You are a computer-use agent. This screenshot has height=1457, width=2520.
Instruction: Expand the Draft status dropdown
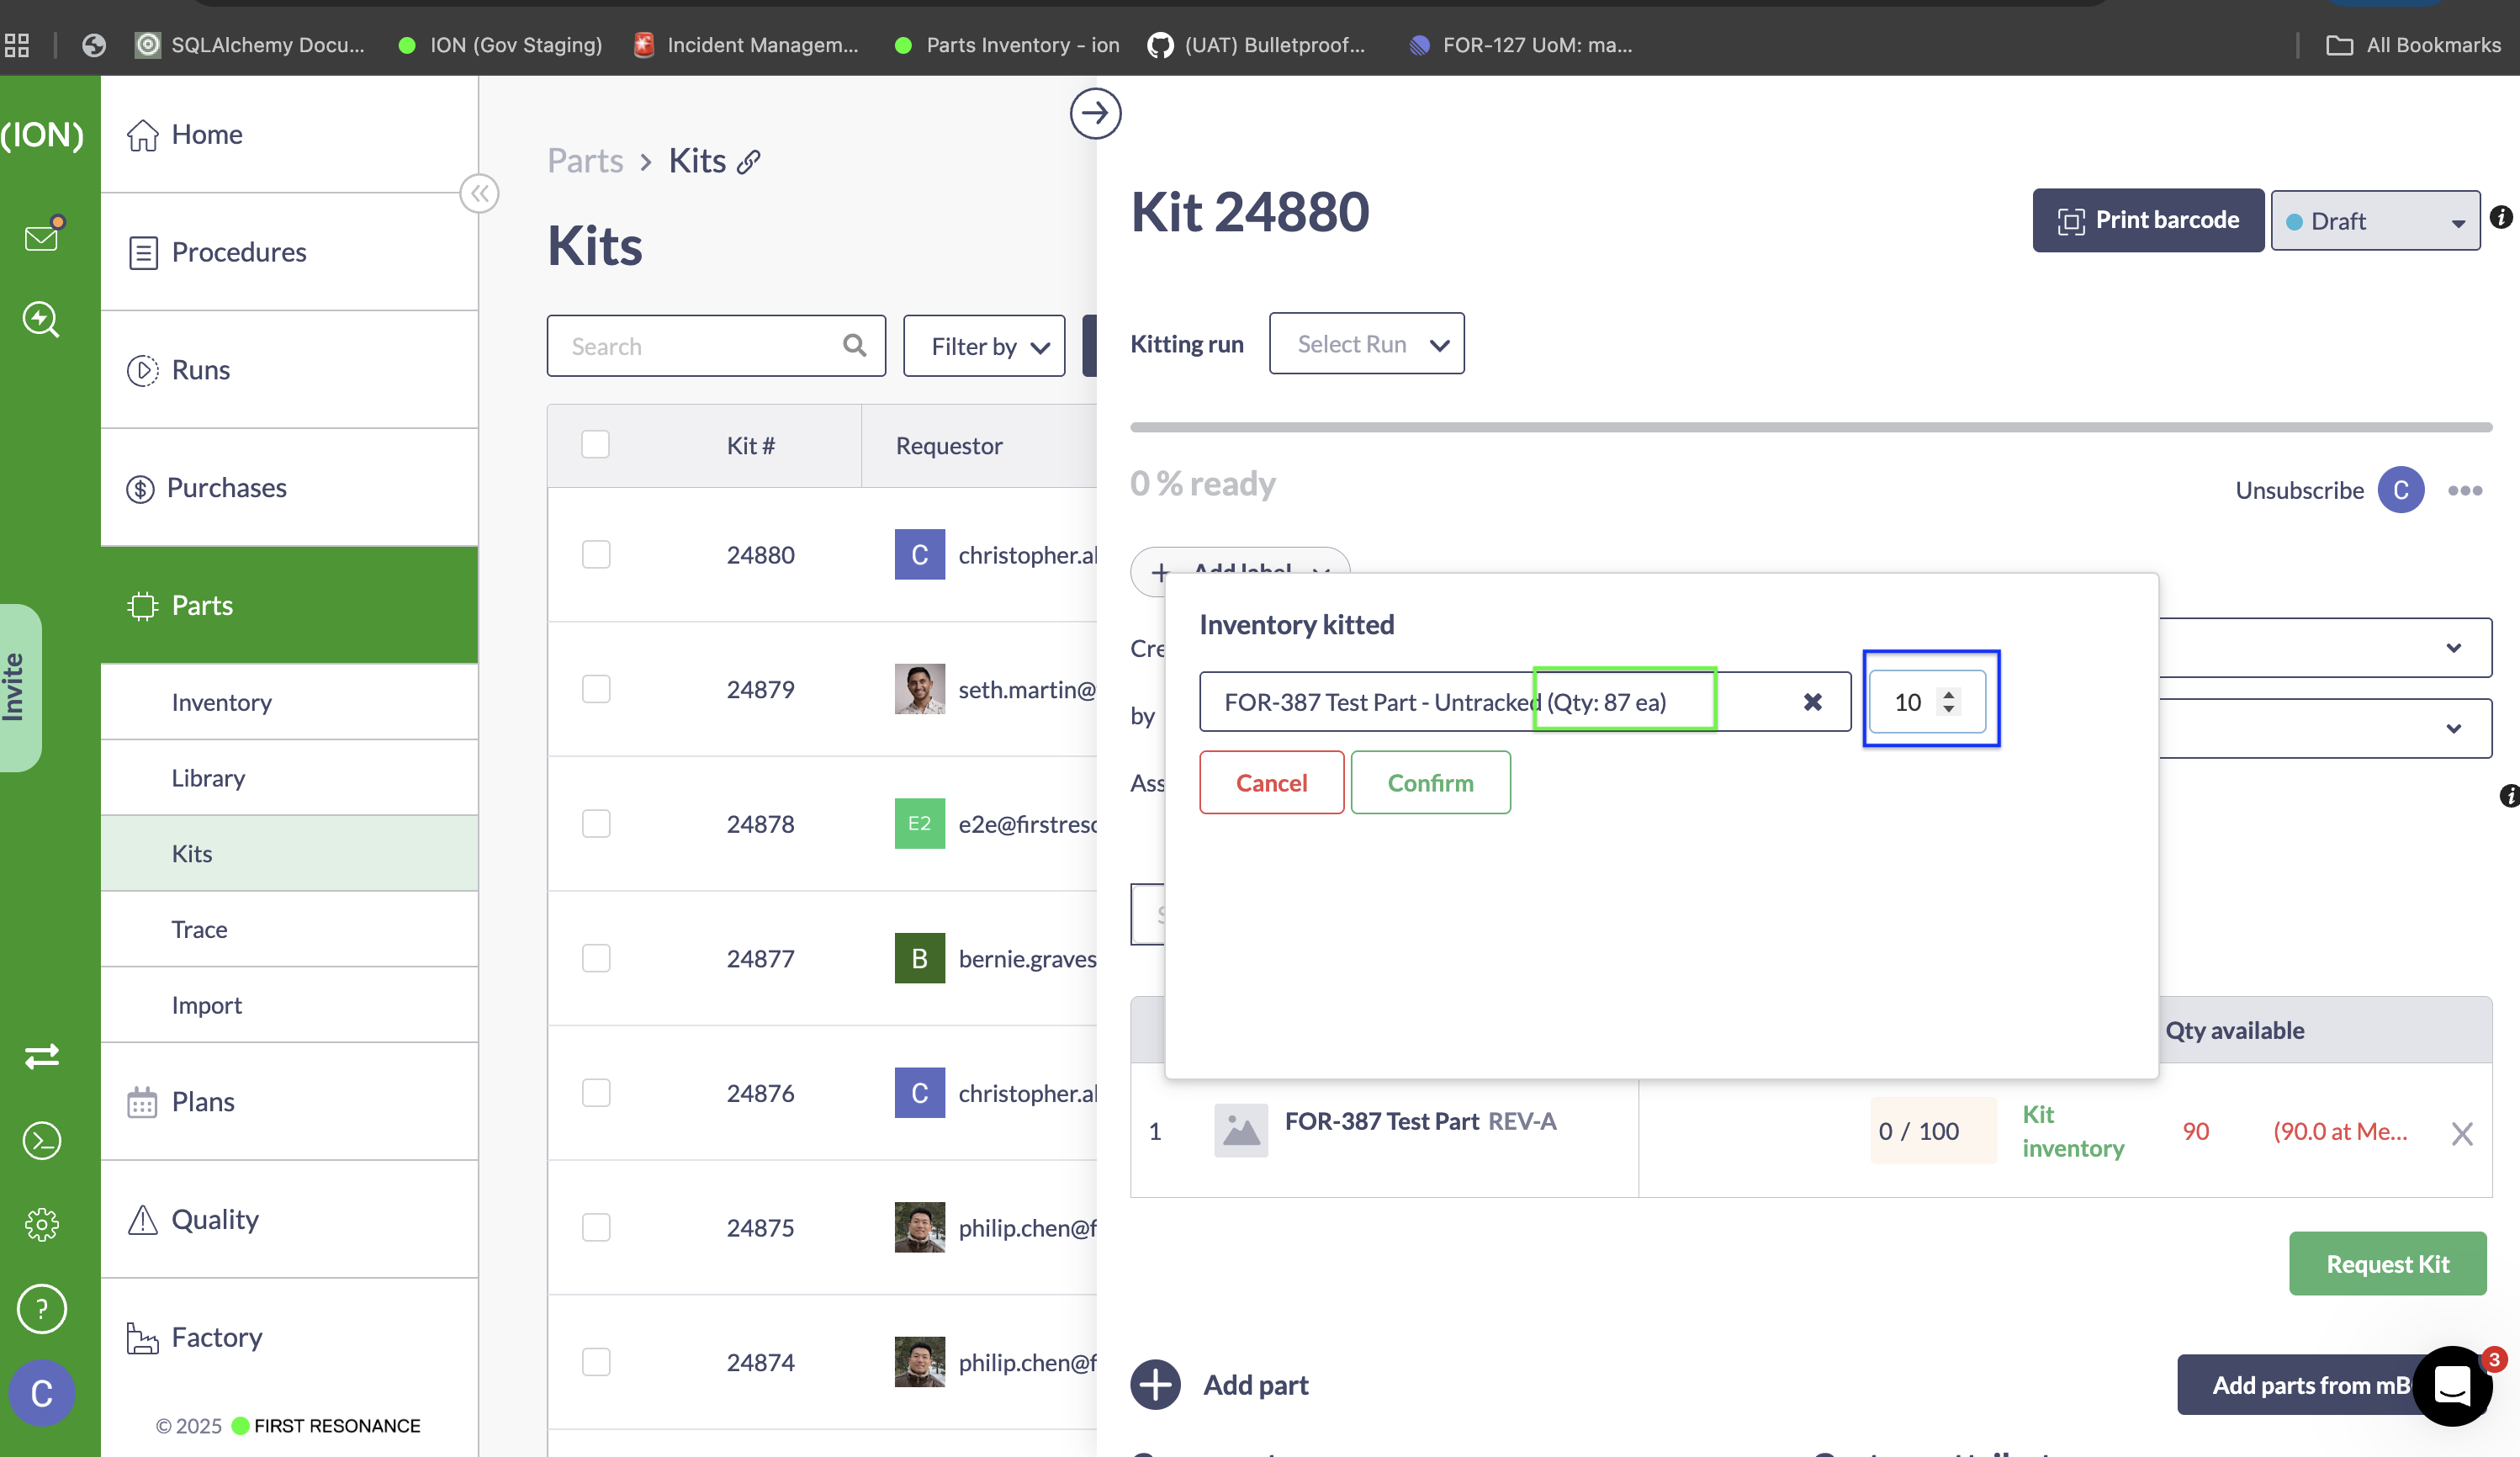click(x=2375, y=221)
